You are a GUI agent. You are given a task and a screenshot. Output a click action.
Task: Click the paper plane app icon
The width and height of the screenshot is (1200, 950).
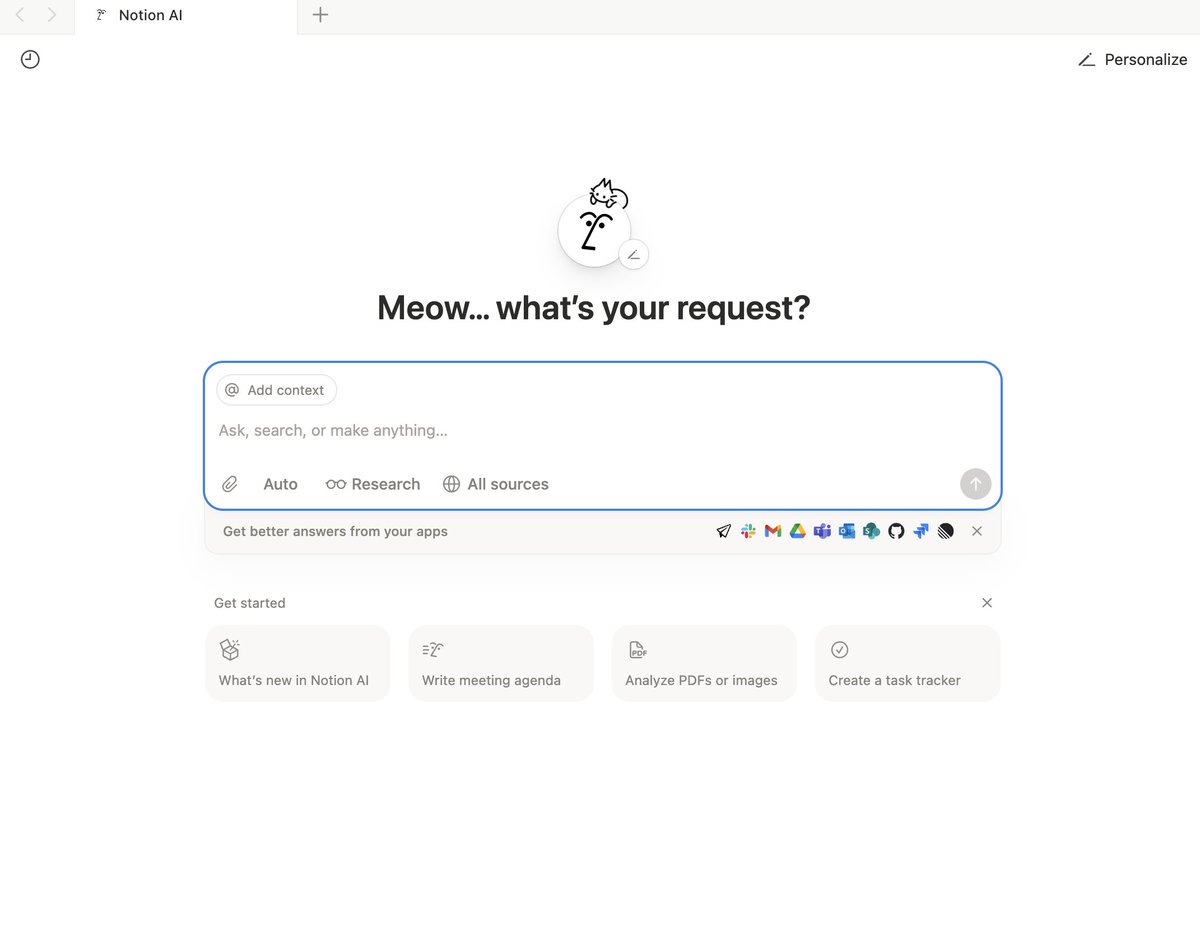[724, 531]
